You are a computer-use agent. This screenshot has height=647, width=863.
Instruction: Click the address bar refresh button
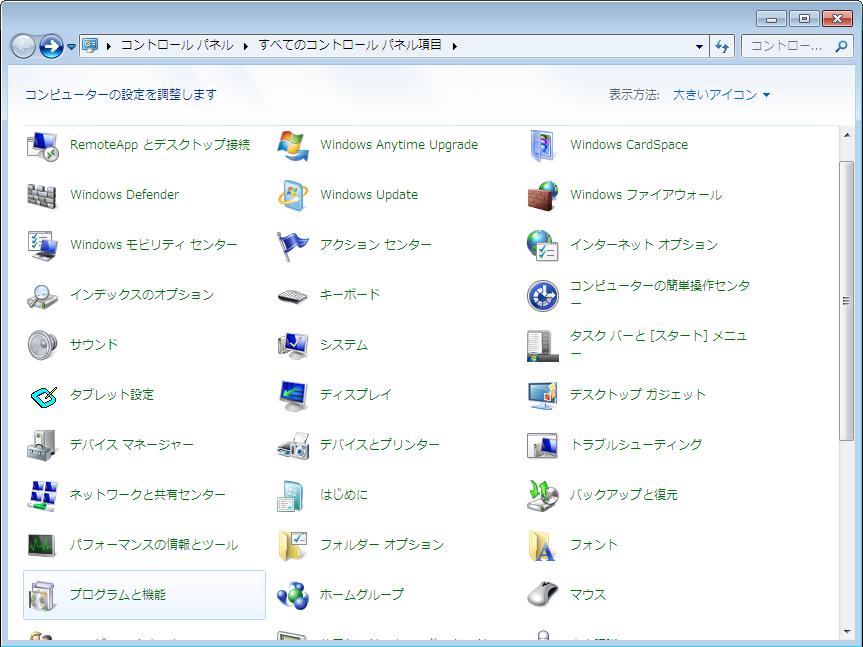point(722,46)
